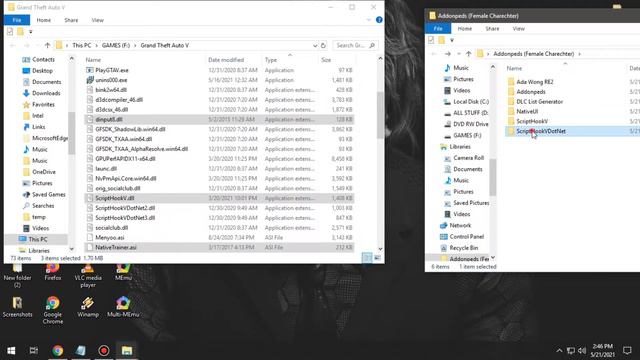Image resolution: width=640 pixels, height=360 pixels.
Task: Click the GAMES (F:) breadcrumb in address bar
Action: (x=116, y=45)
